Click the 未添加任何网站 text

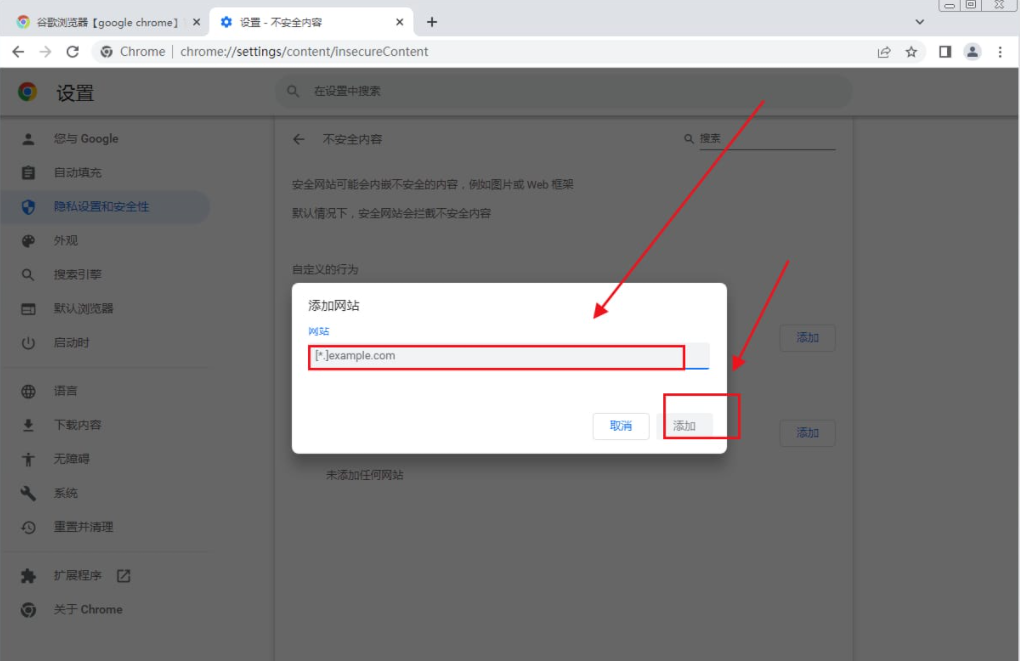[x=364, y=475]
